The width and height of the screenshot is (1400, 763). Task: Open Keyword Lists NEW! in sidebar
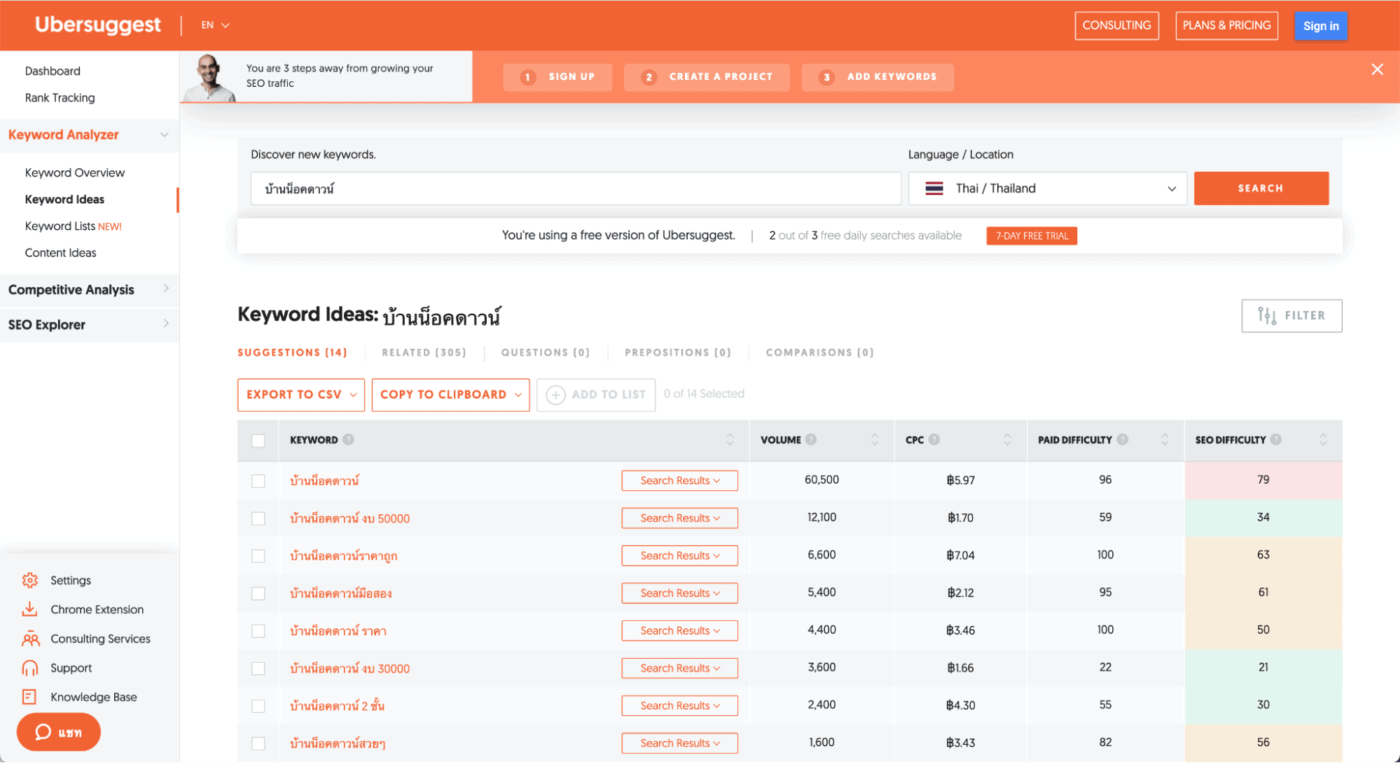(x=73, y=227)
